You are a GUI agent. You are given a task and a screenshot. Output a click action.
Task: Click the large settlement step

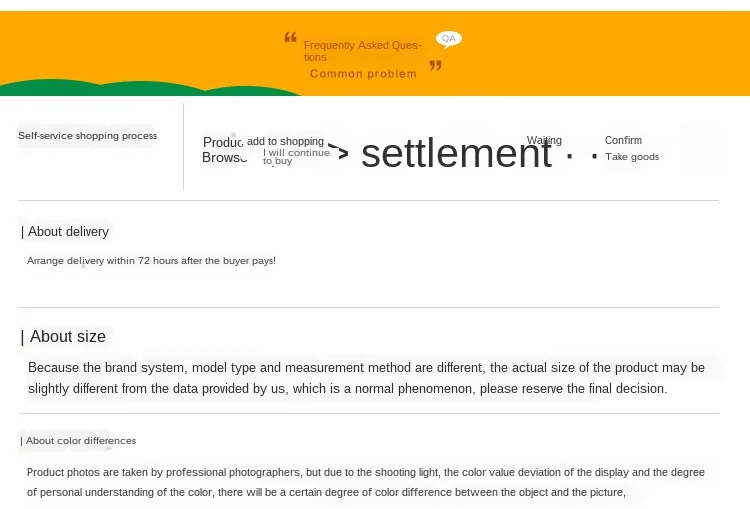456,153
